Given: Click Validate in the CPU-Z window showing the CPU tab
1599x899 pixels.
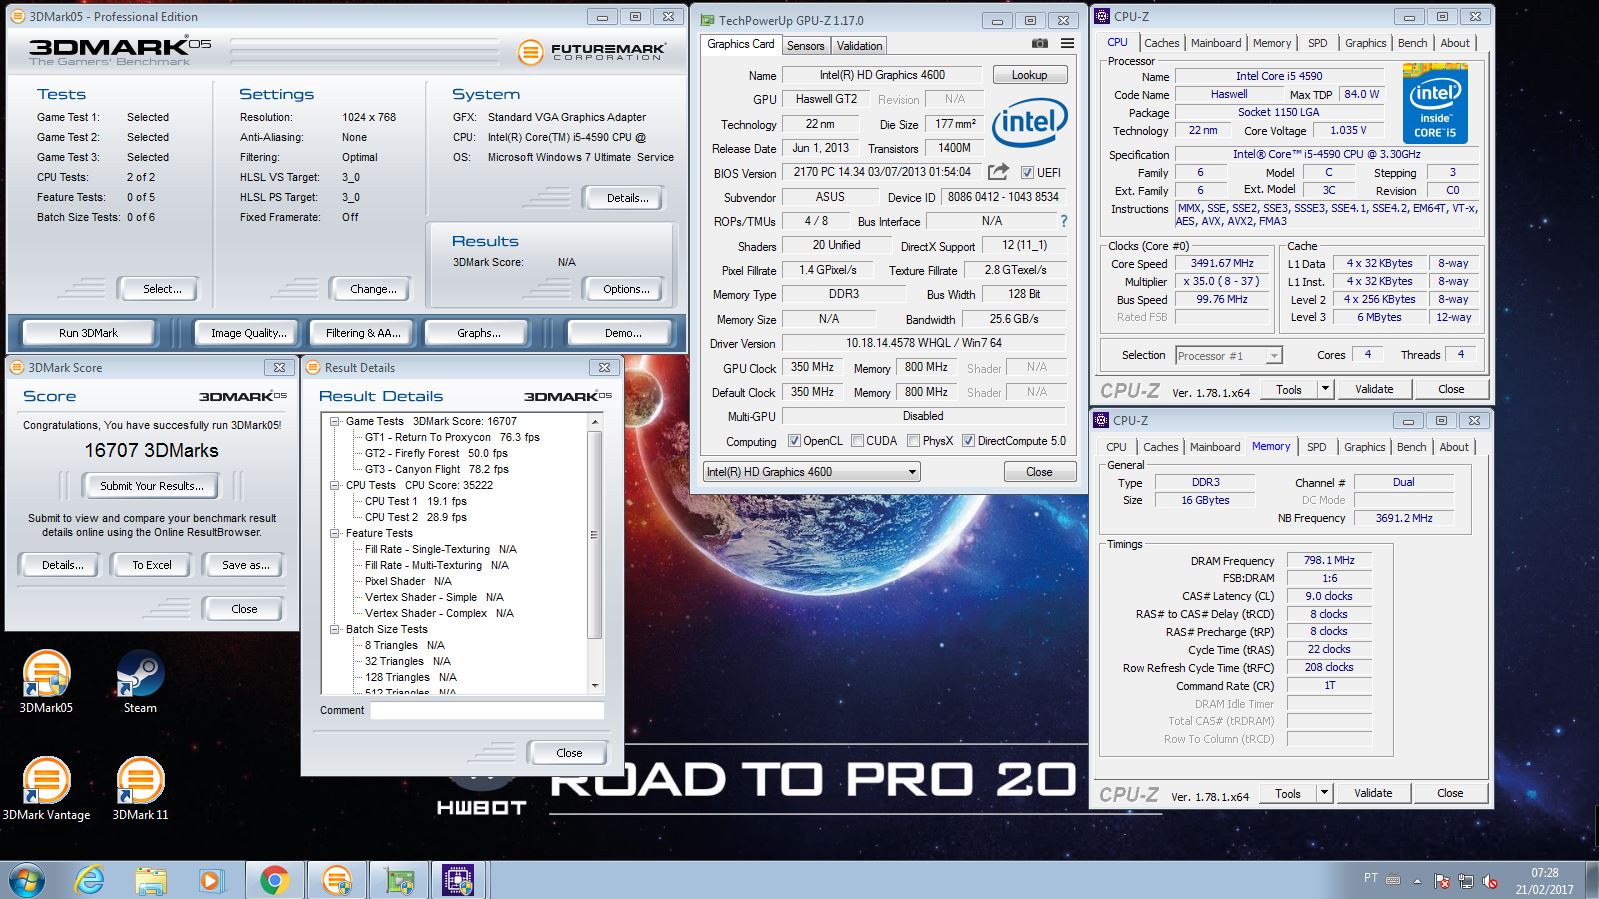Looking at the screenshot, I should click(x=1374, y=389).
